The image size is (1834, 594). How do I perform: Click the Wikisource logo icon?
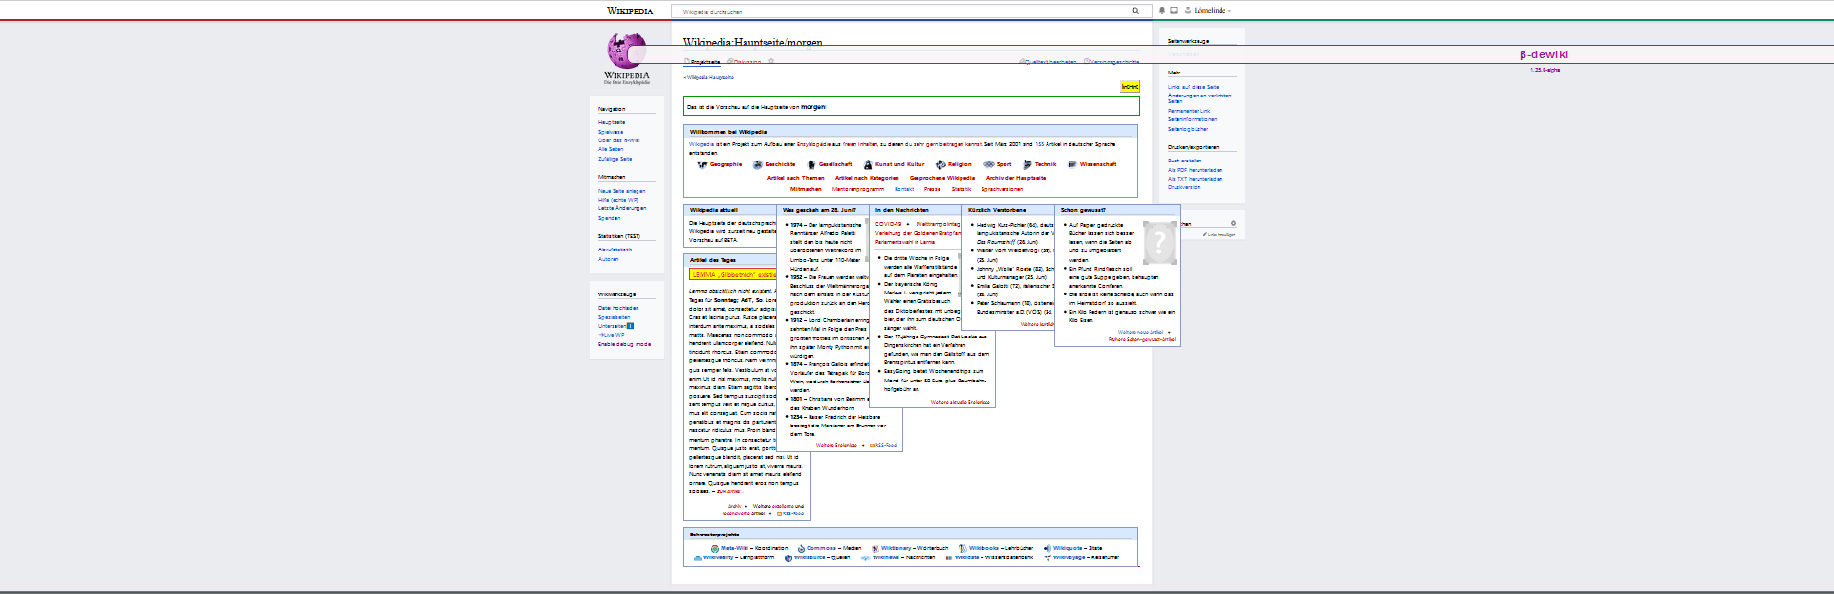pos(788,558)
